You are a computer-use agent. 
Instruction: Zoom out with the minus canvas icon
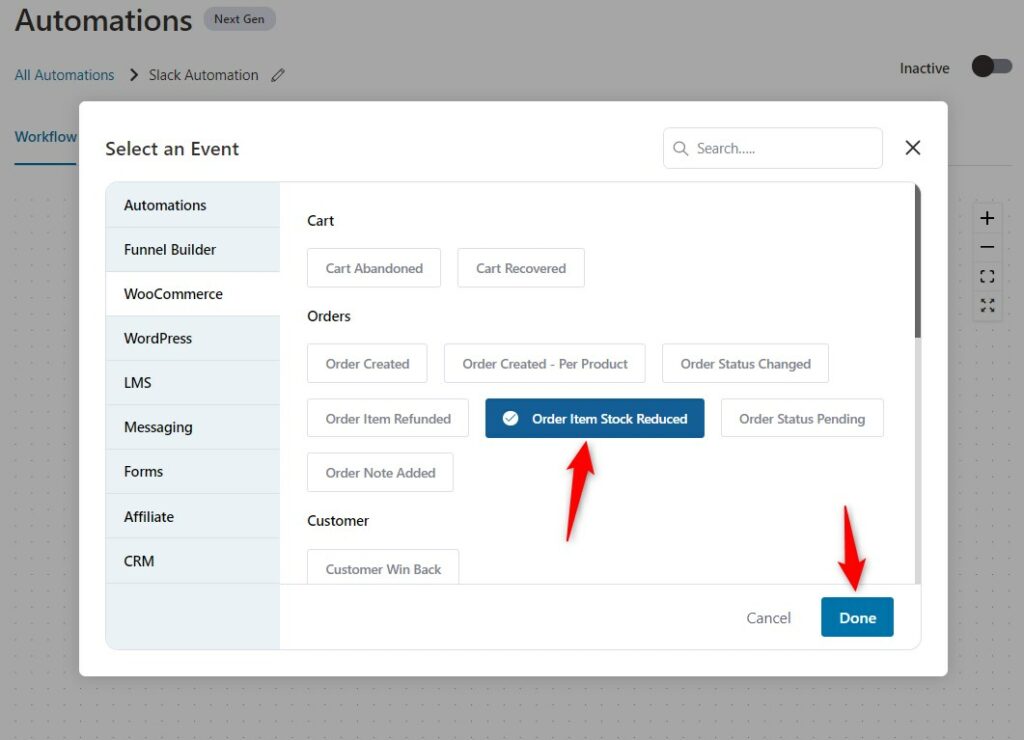coord(987,247)
